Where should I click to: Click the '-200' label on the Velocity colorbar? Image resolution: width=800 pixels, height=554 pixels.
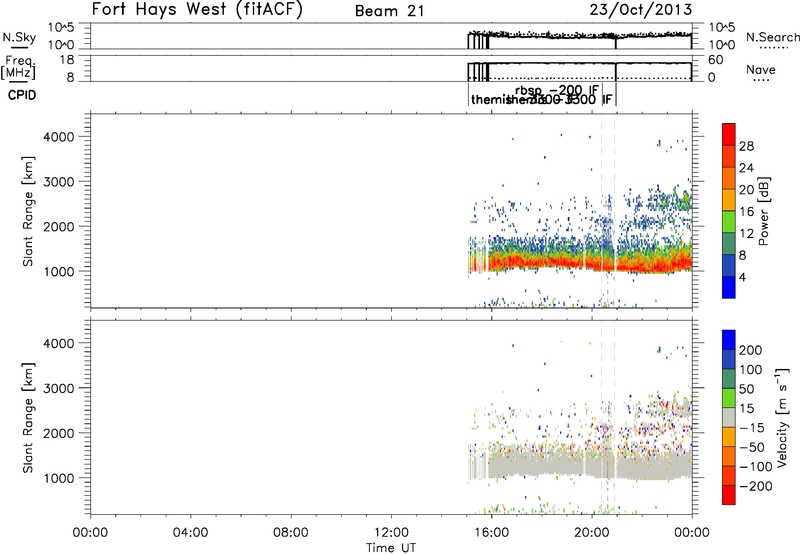point(756,486)
